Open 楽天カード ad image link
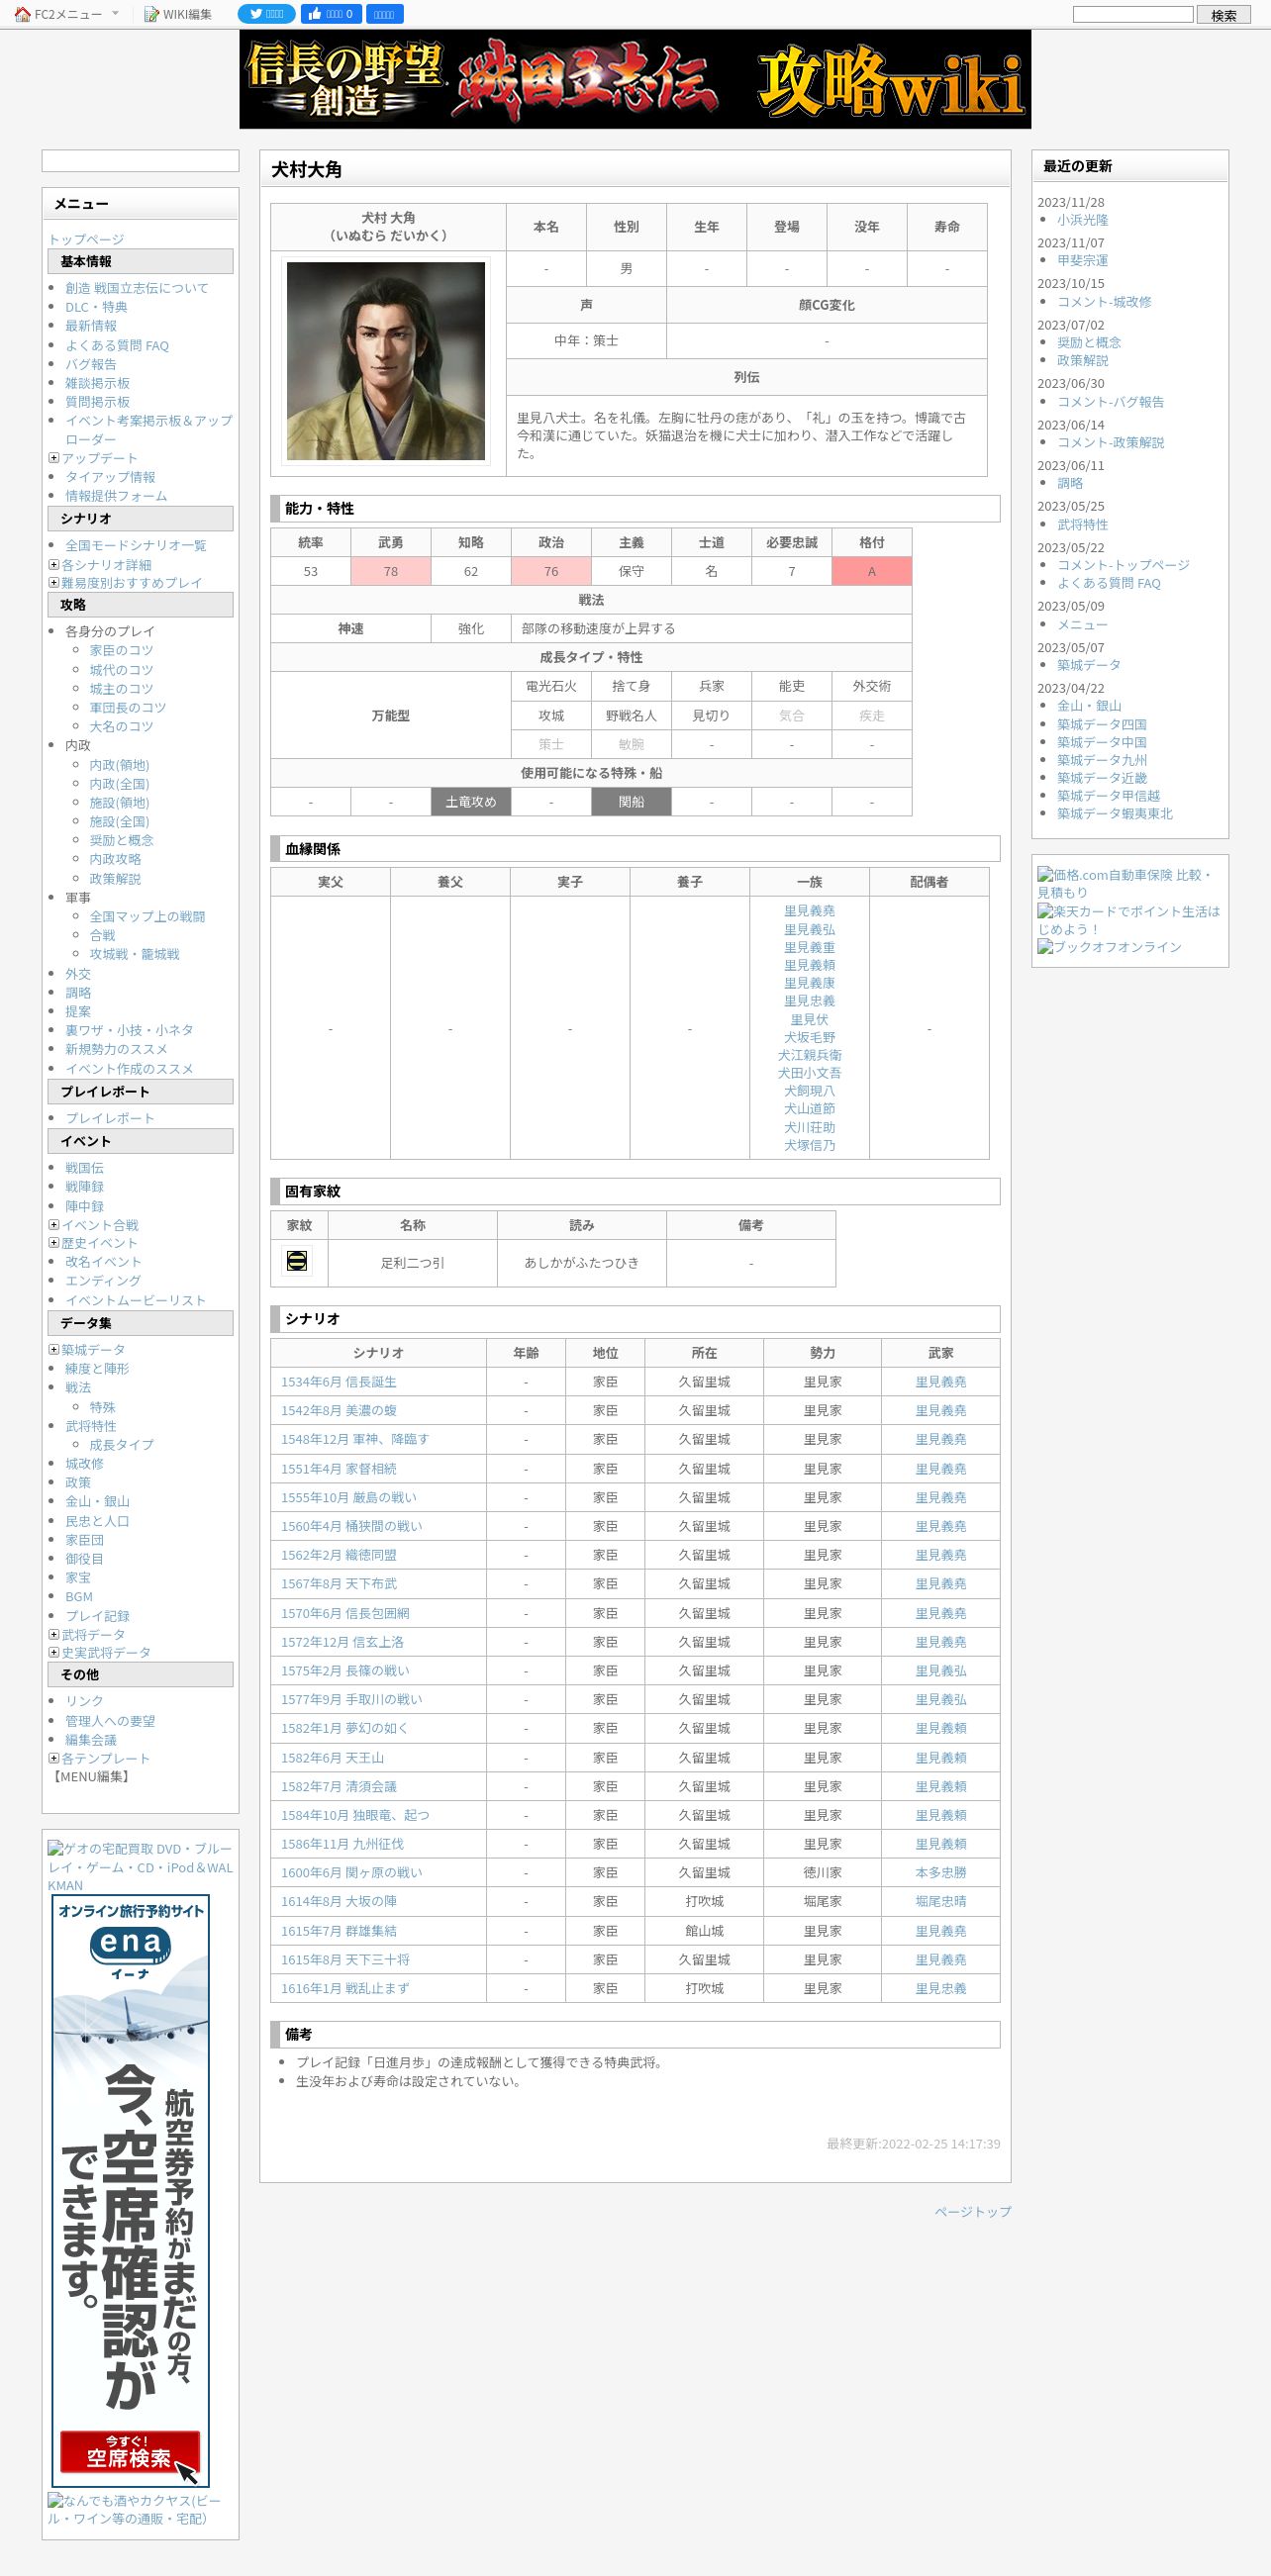 [x=1128, y=920]
